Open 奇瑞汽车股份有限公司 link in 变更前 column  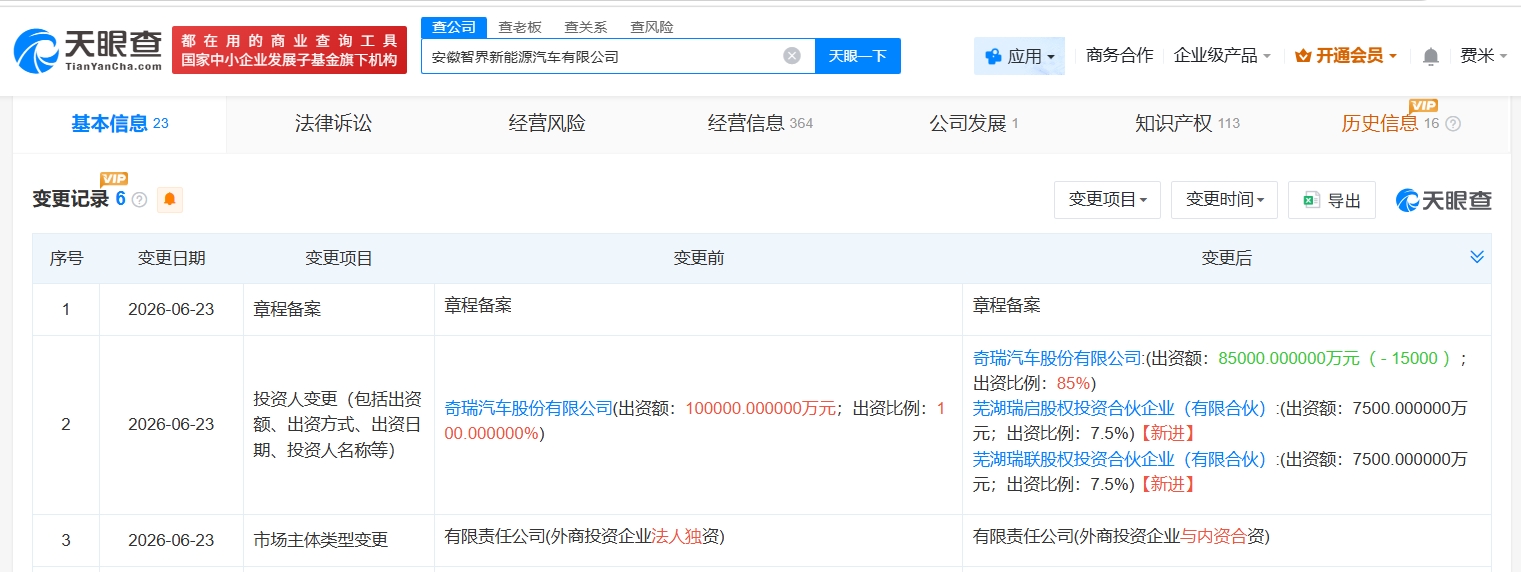pos(528,408)
